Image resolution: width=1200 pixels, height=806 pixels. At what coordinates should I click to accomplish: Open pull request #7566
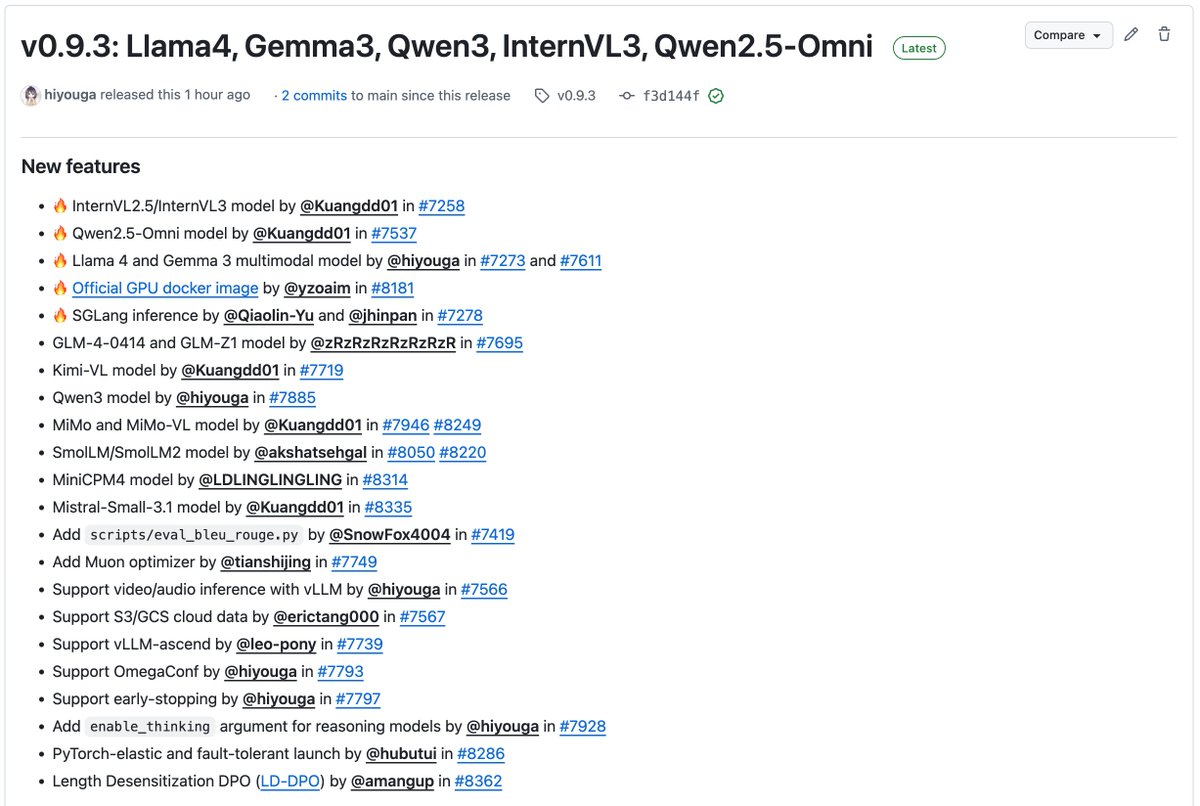(484, 589)
